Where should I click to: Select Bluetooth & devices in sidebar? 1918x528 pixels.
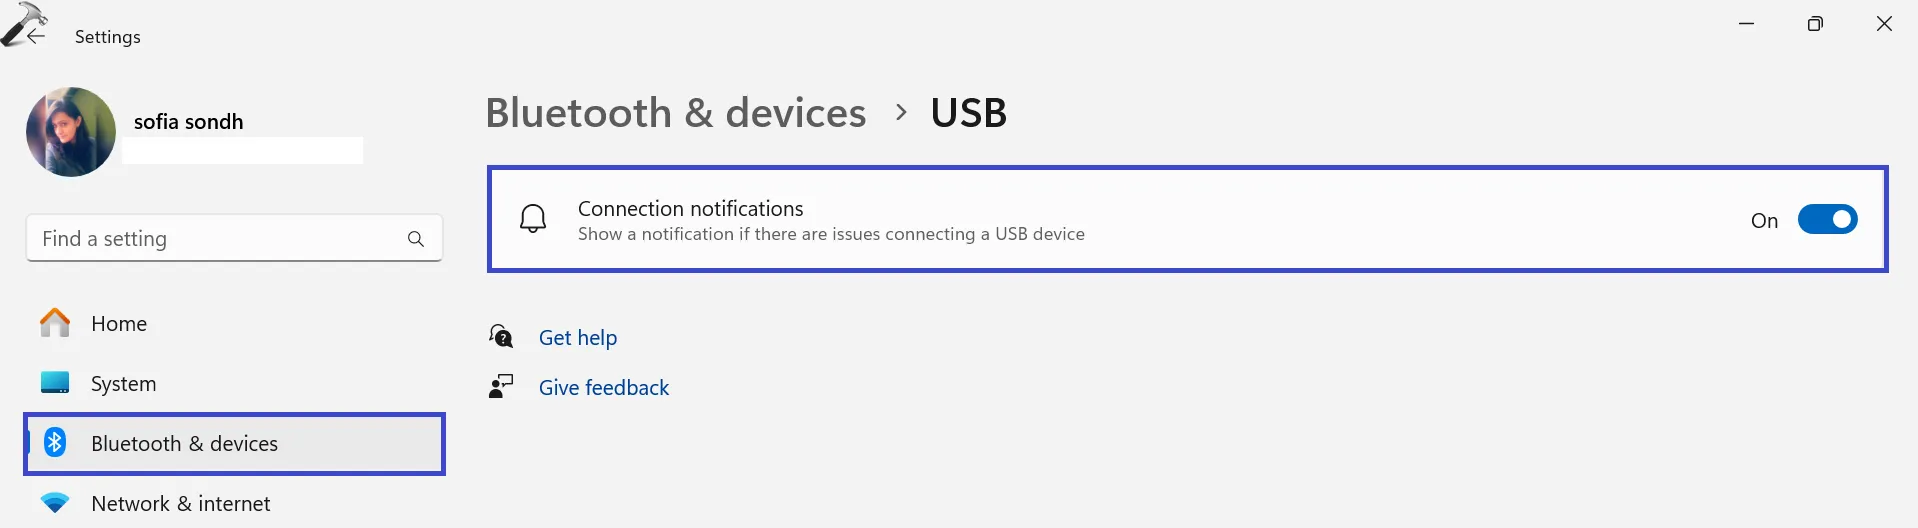pos(184,444)
